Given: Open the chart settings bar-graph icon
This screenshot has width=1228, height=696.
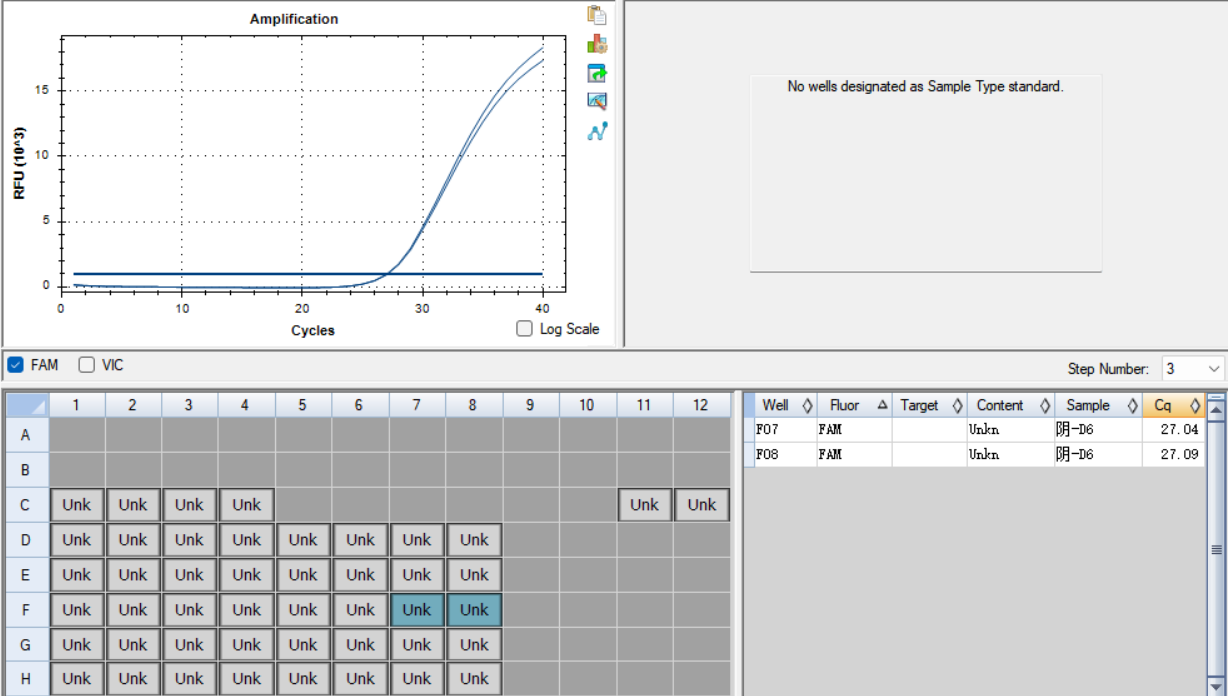Looking at the screenshot, I should tap(597, 44).
